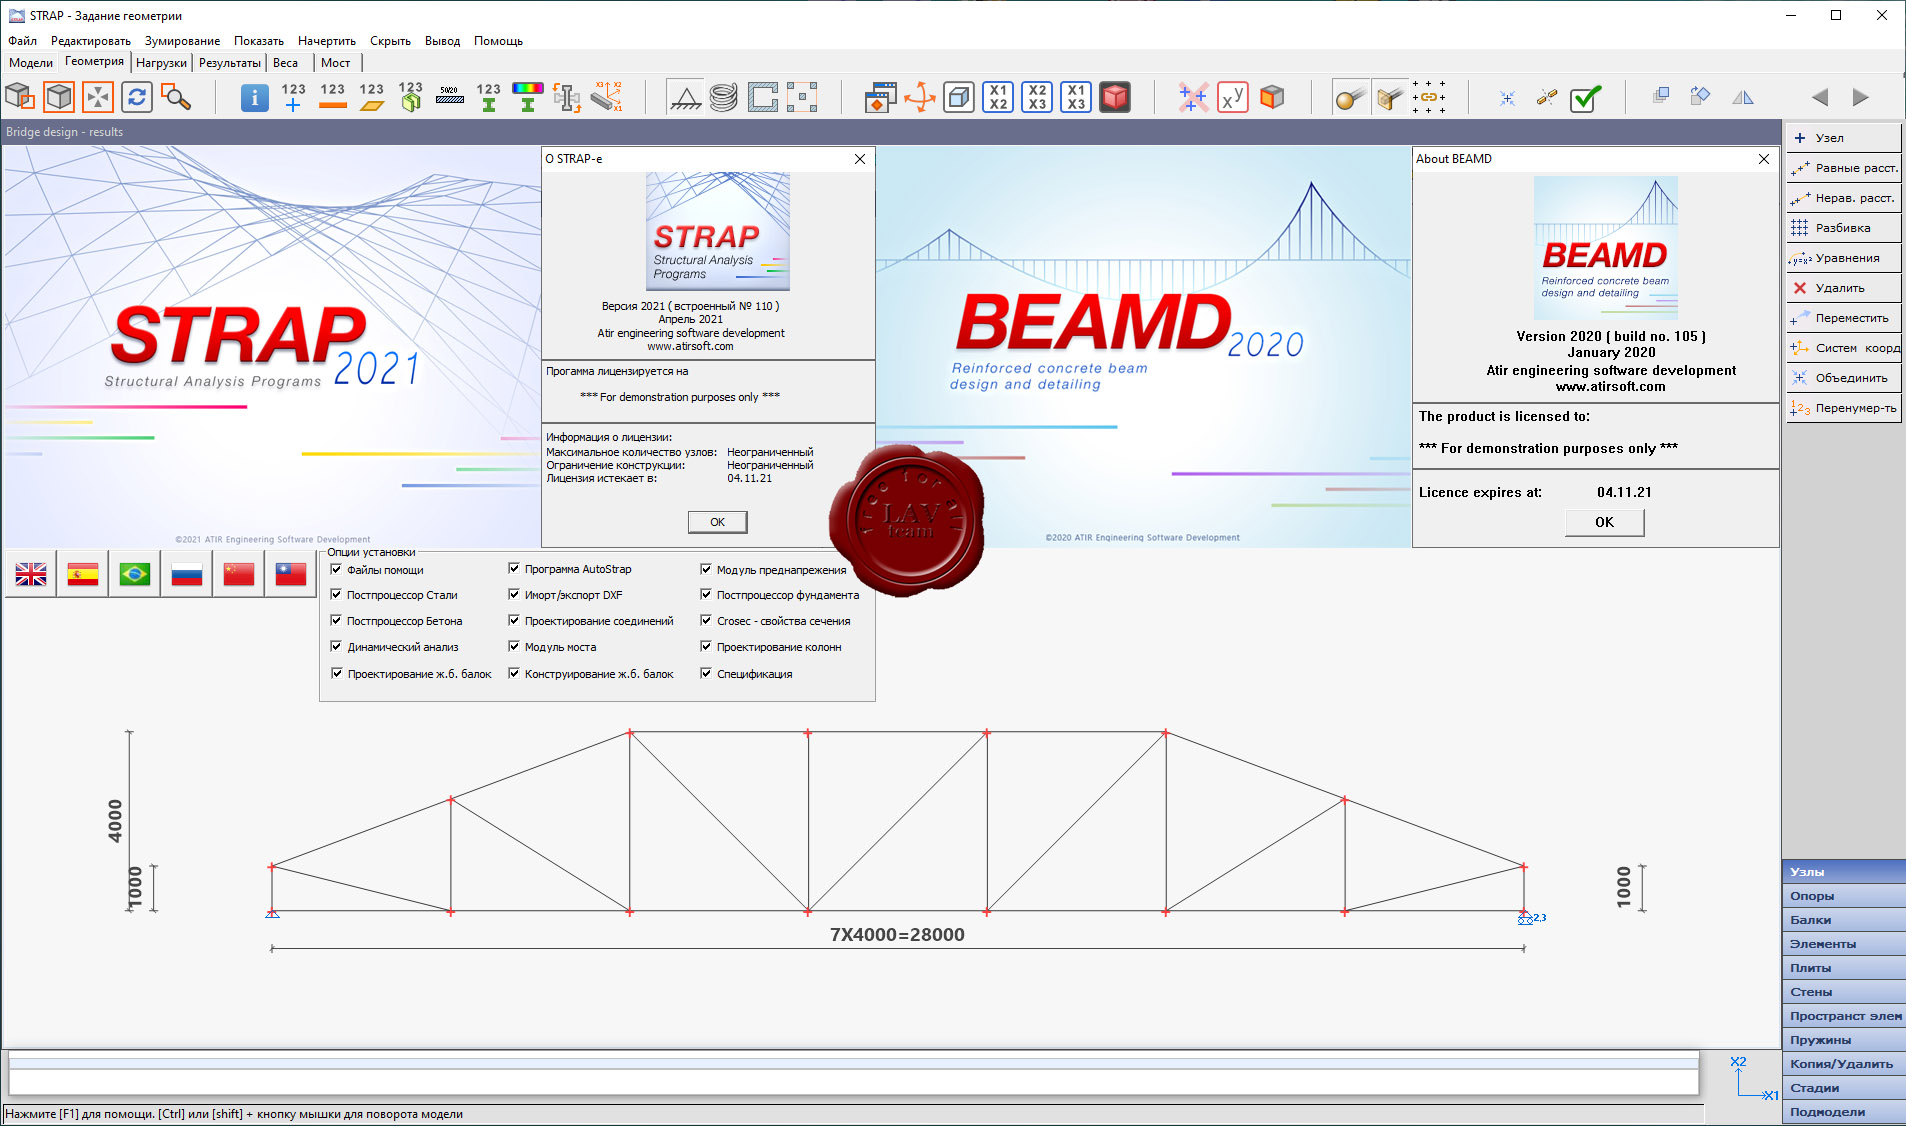Switch to the Результаты tab
The width and height of the screenshot is (1906, 1126).
click(x=229, y=62)
